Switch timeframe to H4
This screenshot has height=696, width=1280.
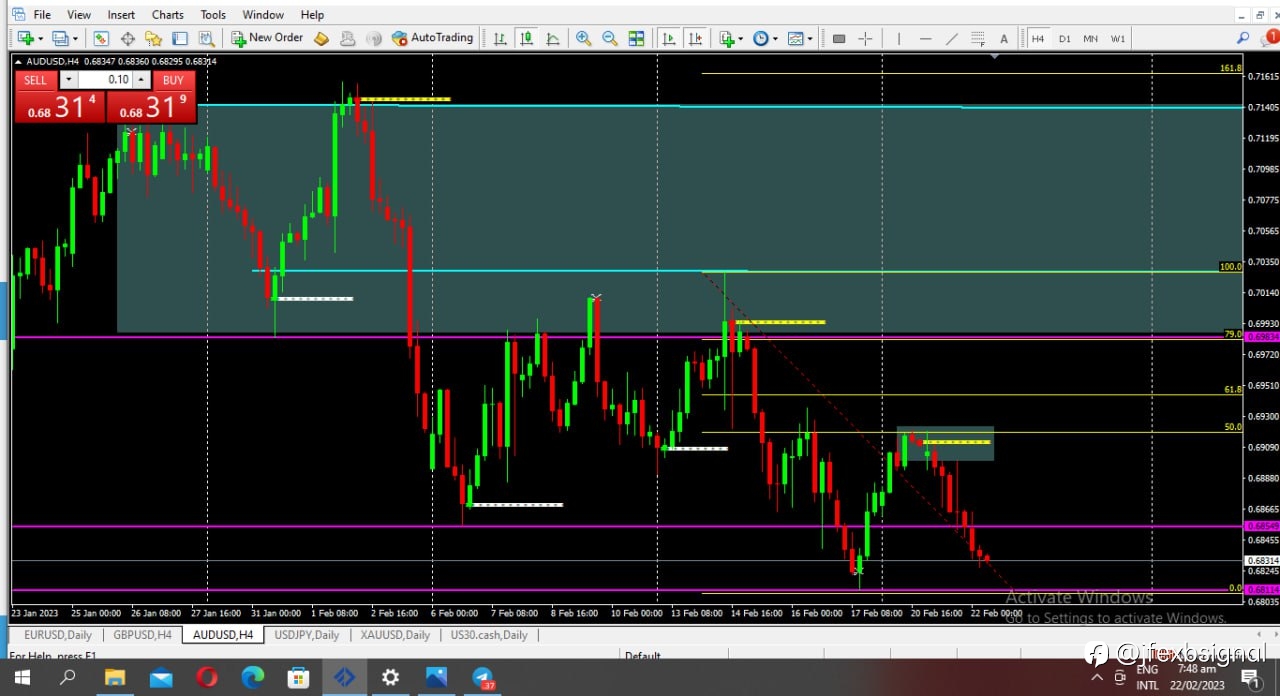[1038, 38]
